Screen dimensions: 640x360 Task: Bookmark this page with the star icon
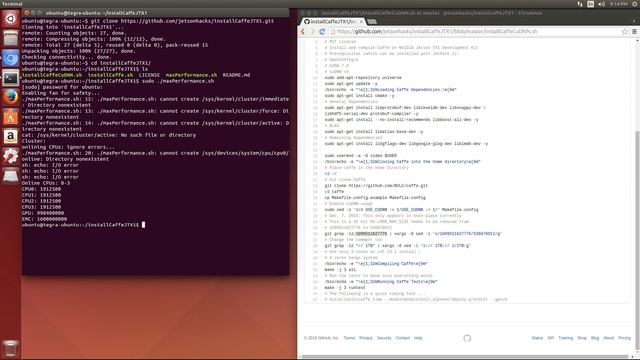(624, 31)
